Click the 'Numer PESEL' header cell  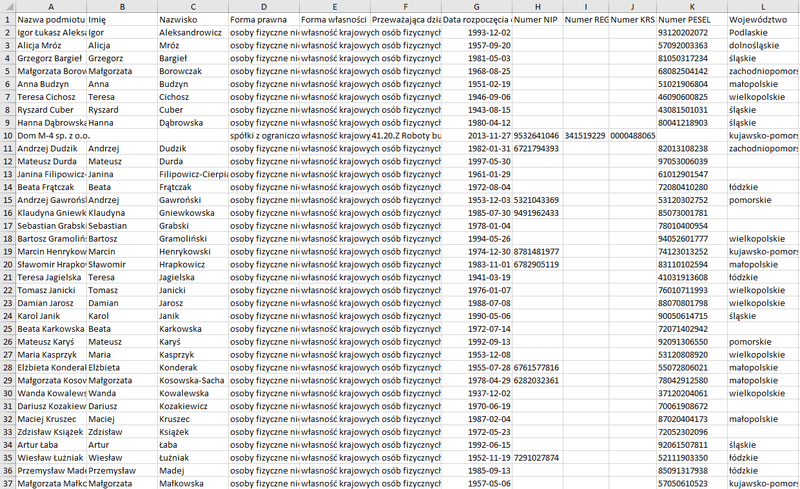pyautogui.click(x=691, y=20)
